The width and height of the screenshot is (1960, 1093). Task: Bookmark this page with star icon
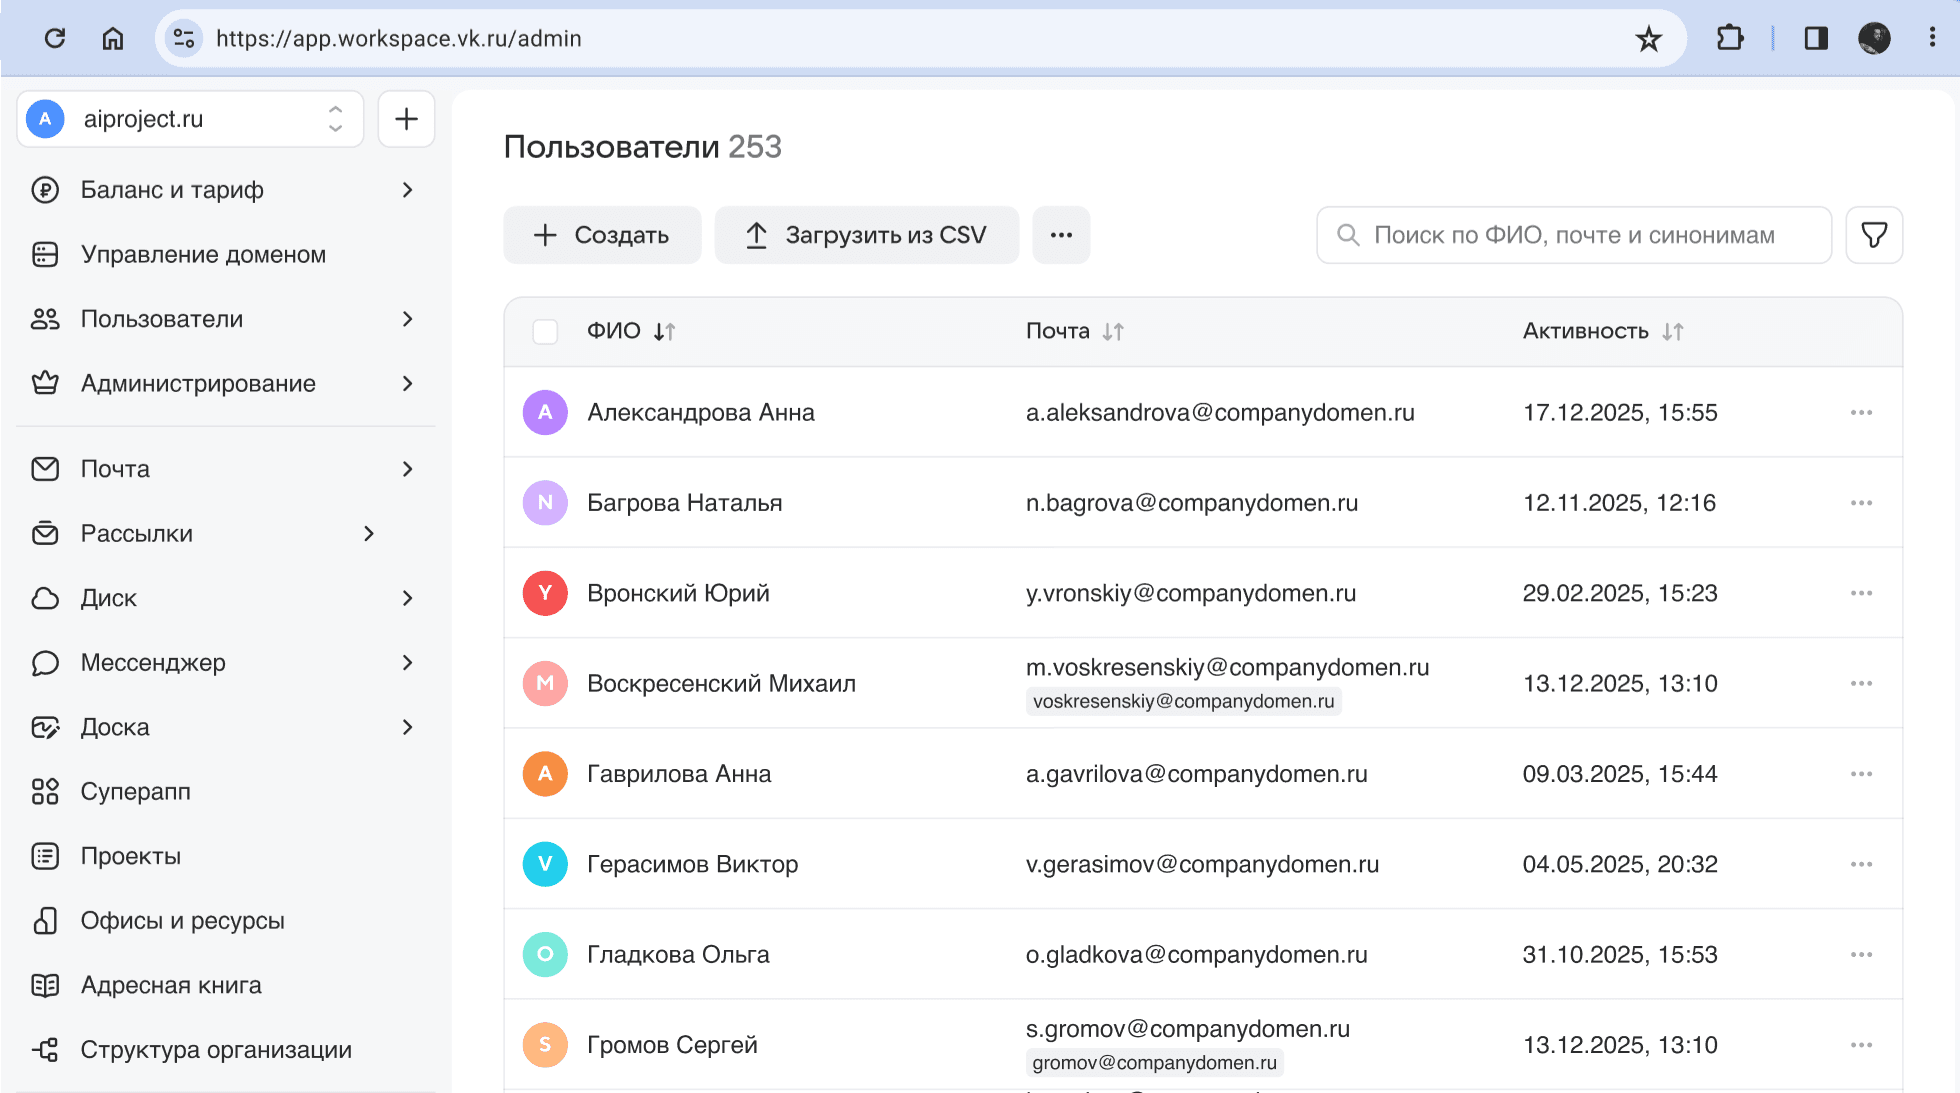pos(1648,39)
